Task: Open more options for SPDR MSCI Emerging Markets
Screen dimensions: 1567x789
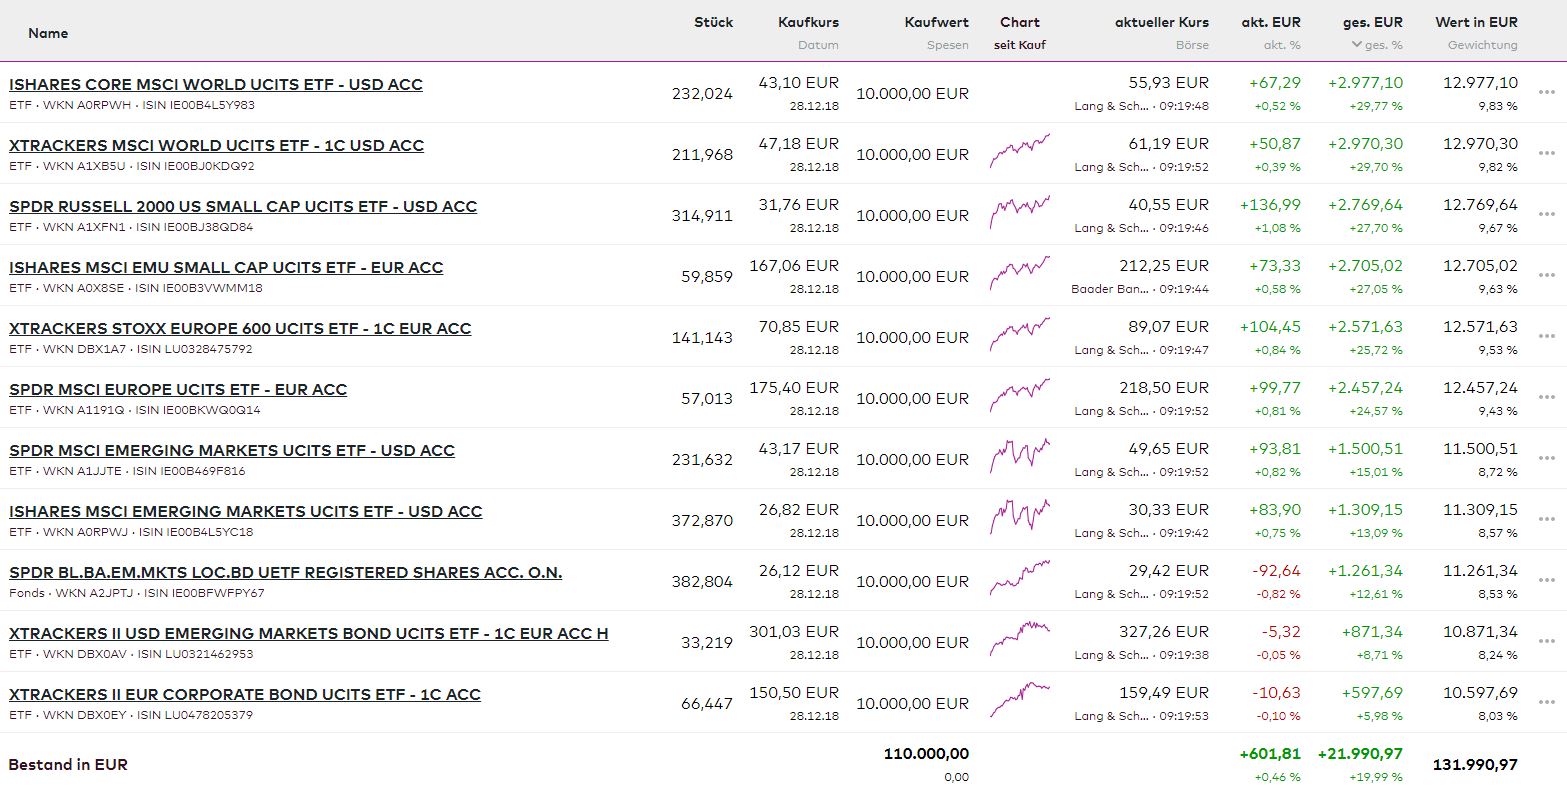Action: (x=1547, y=459)
